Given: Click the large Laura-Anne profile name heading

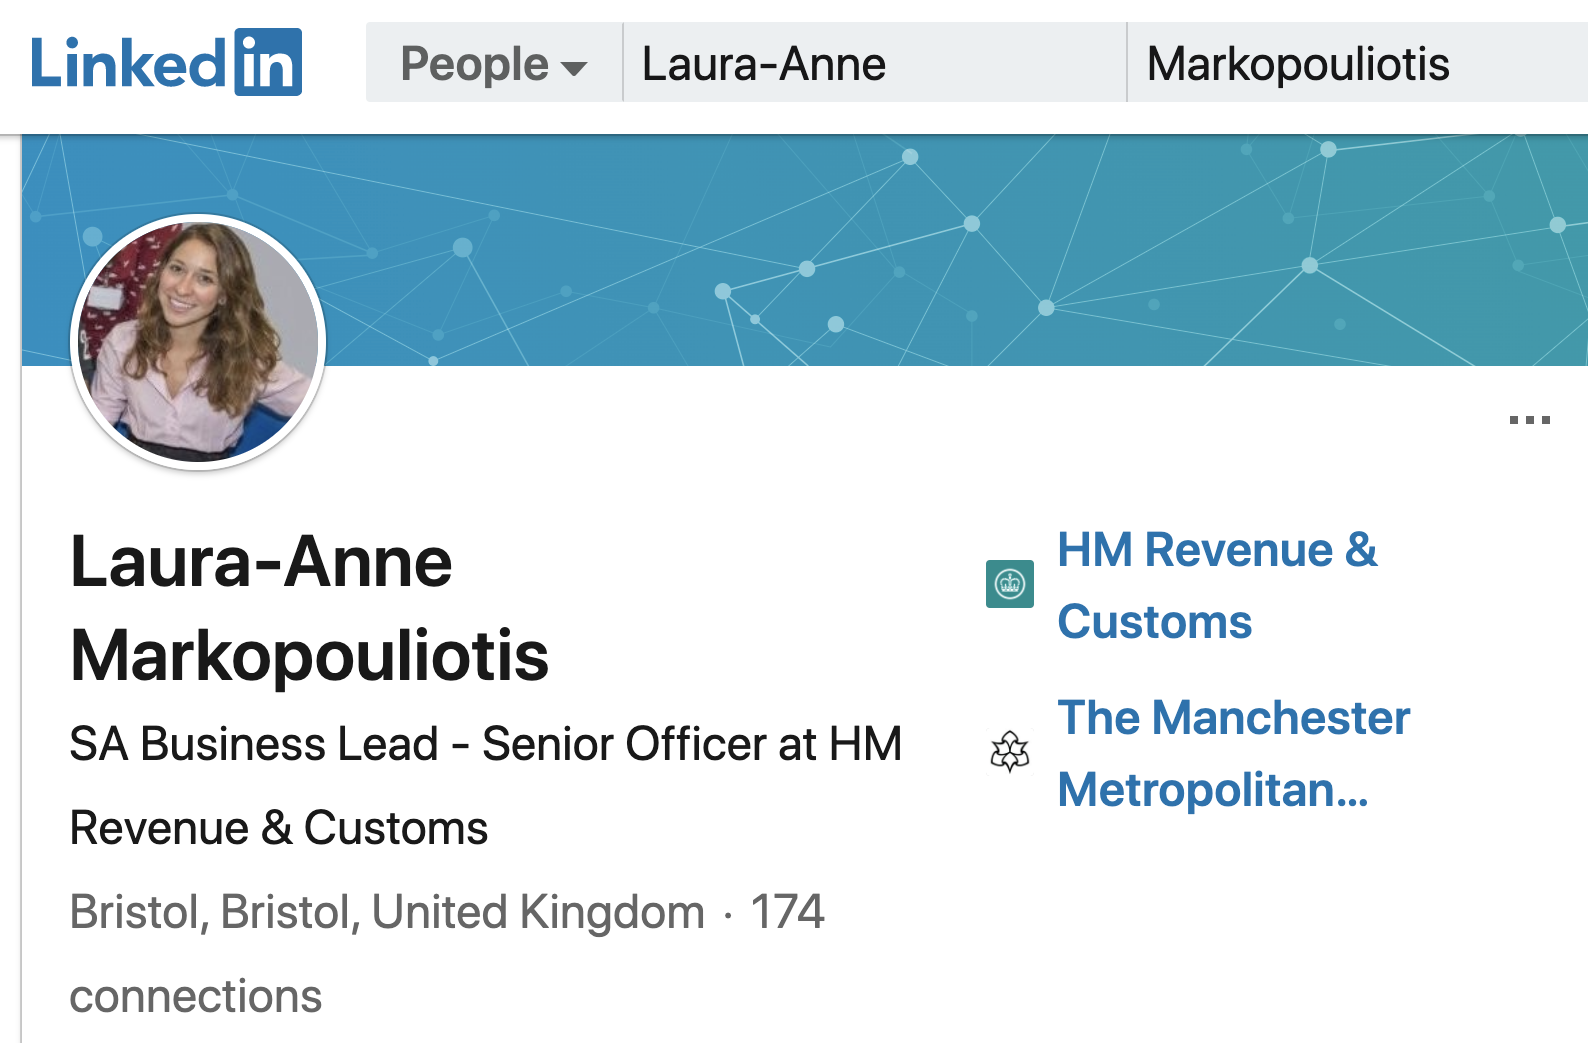Looking at the screenshot, I should tap(261, 562).
